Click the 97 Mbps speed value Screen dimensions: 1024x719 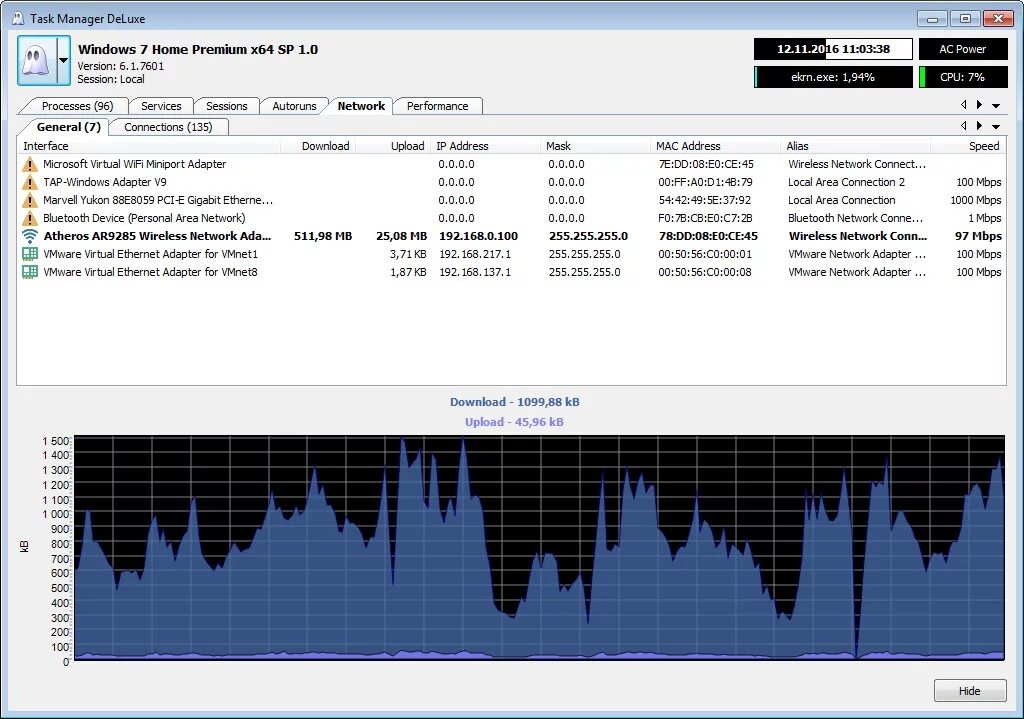(978, 236)
